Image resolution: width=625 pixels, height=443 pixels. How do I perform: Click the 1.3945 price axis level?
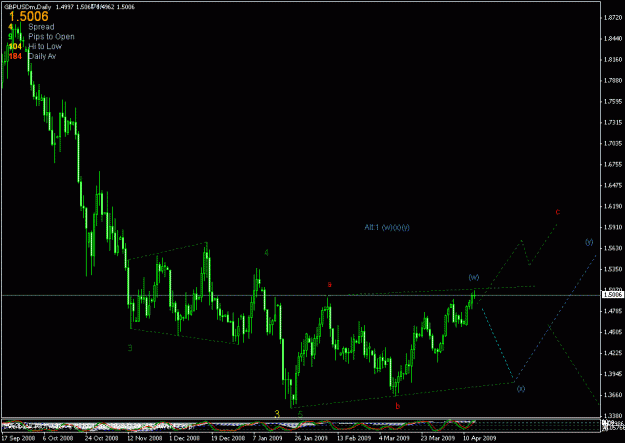click(613, 374)
